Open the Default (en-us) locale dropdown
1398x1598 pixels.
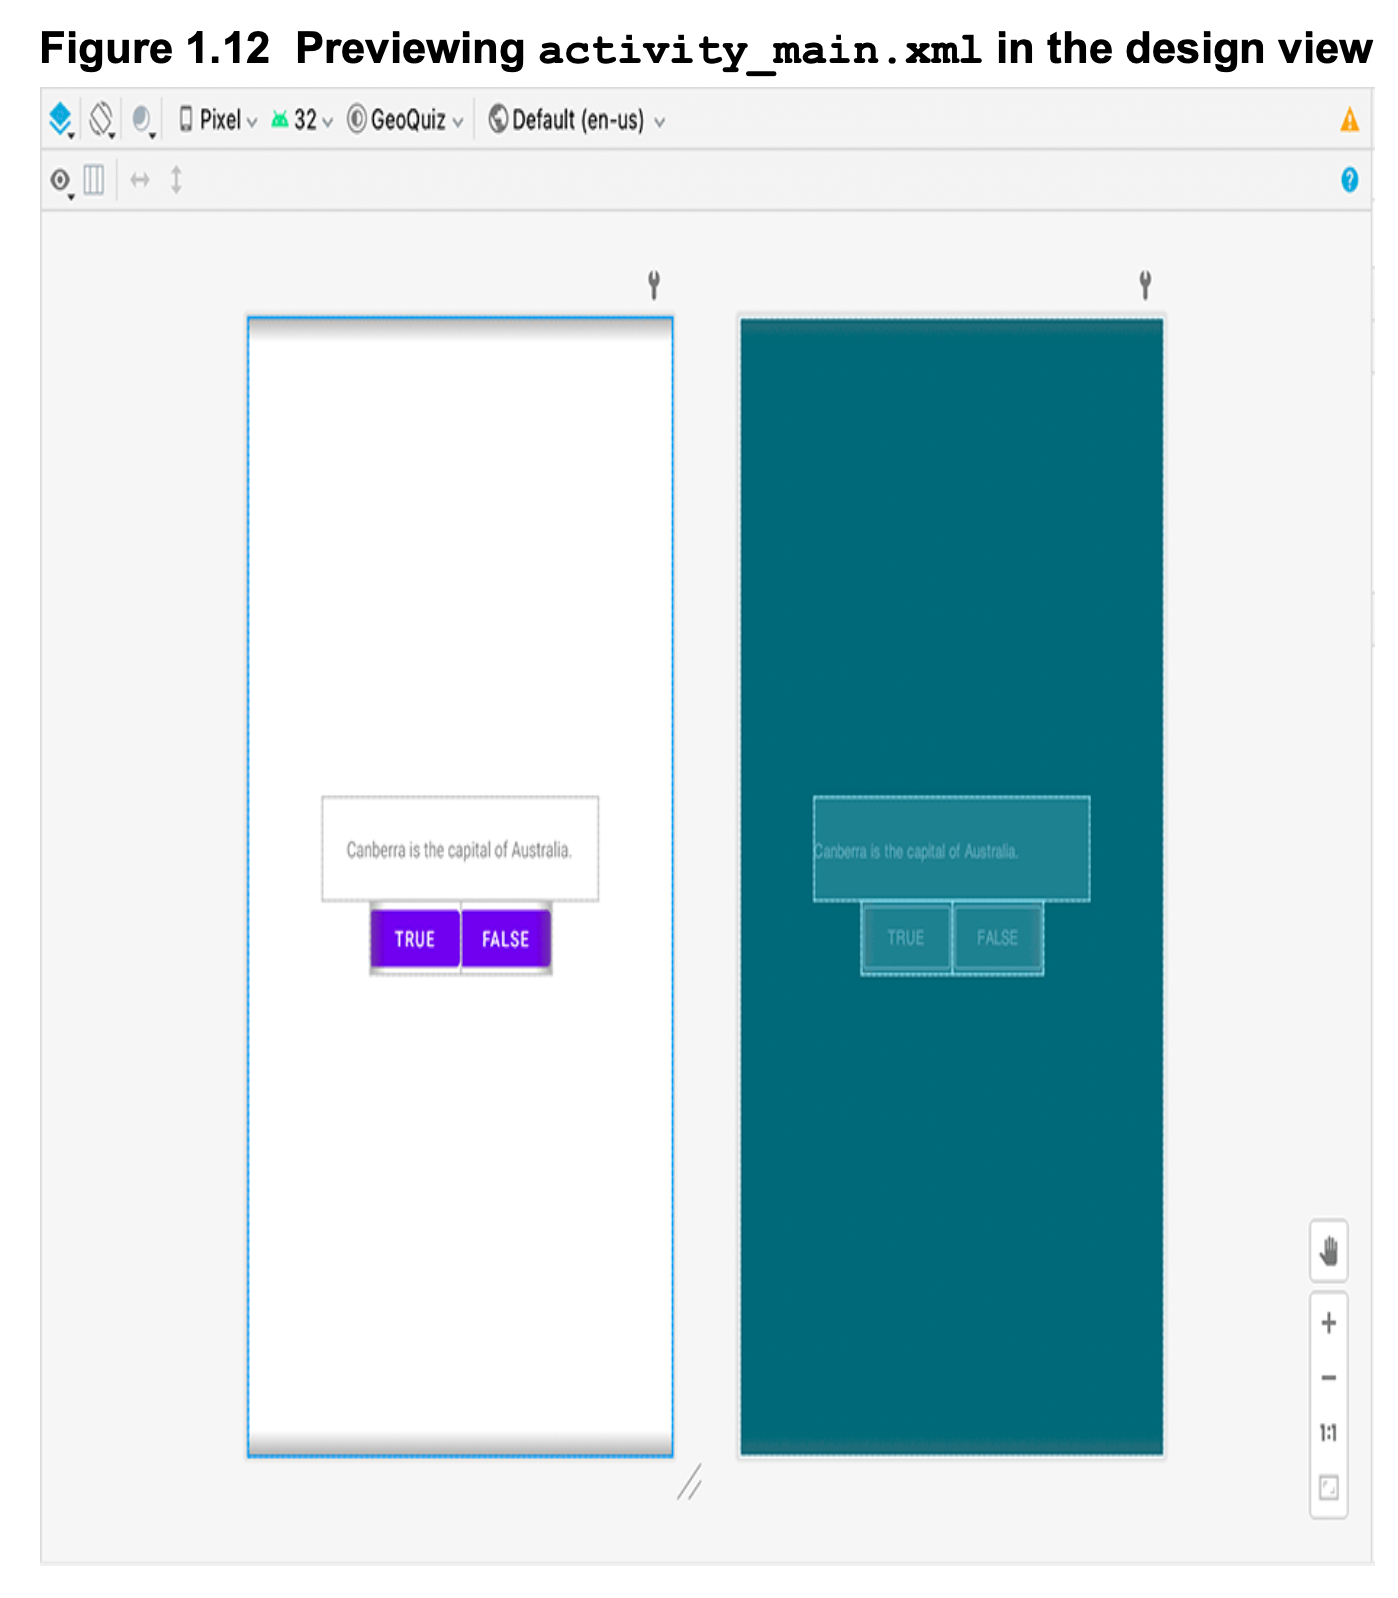(577, 120)
